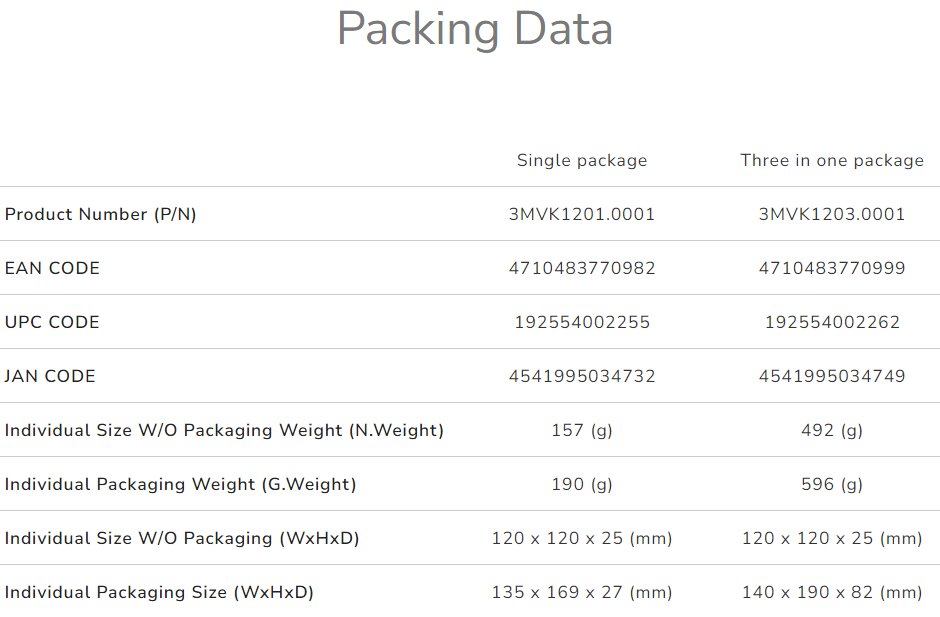Select EAN value 4710483770982
This screenshot has height=617, width=940.
pos(582,268)
